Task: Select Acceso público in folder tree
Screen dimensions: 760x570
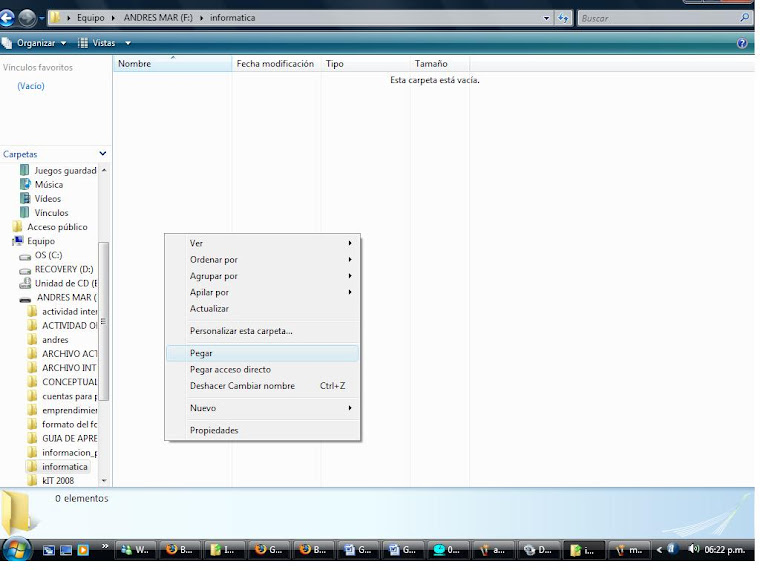Action: coord(50,227)
